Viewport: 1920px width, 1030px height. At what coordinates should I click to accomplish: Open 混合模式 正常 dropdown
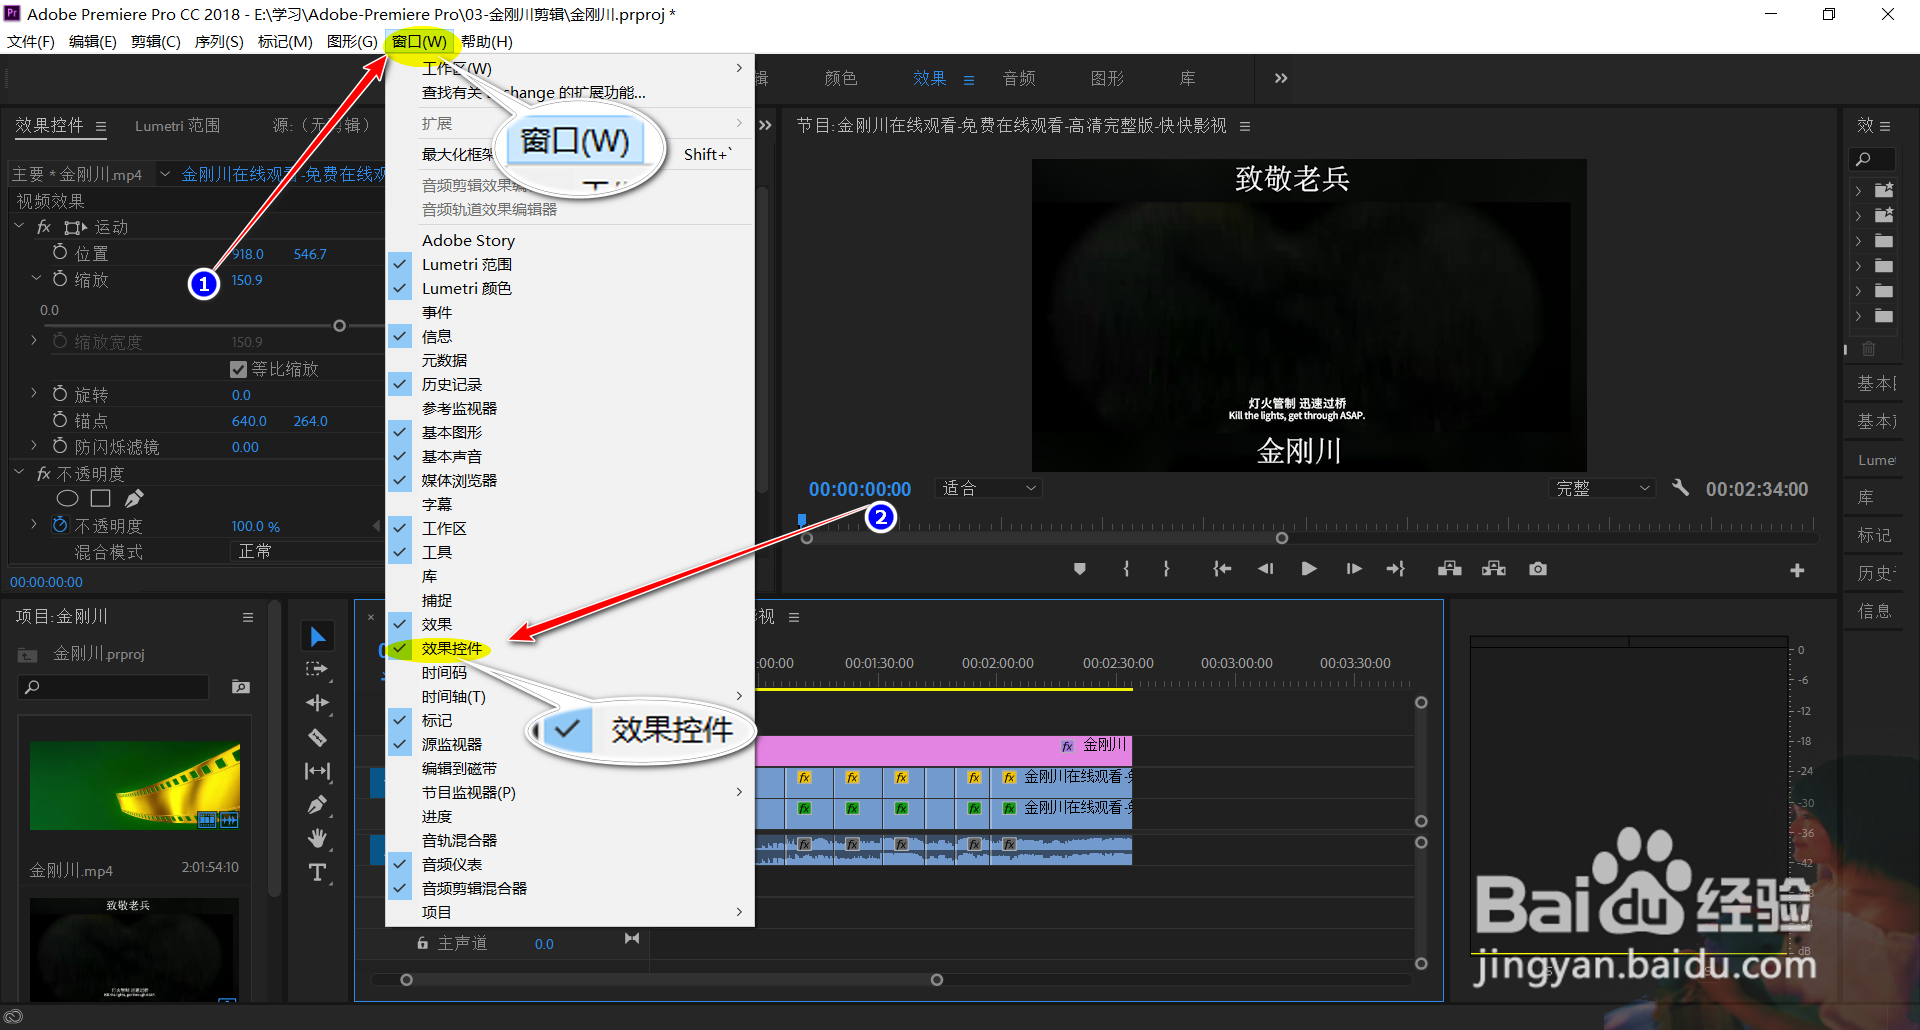pos(305,552)
